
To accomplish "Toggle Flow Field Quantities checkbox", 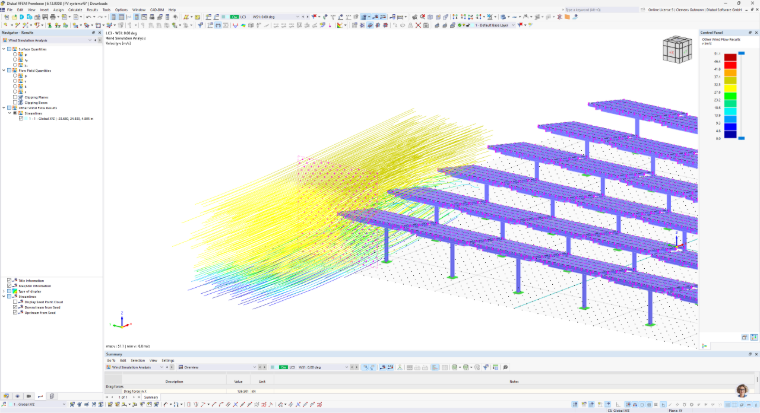I will point(9,71).
